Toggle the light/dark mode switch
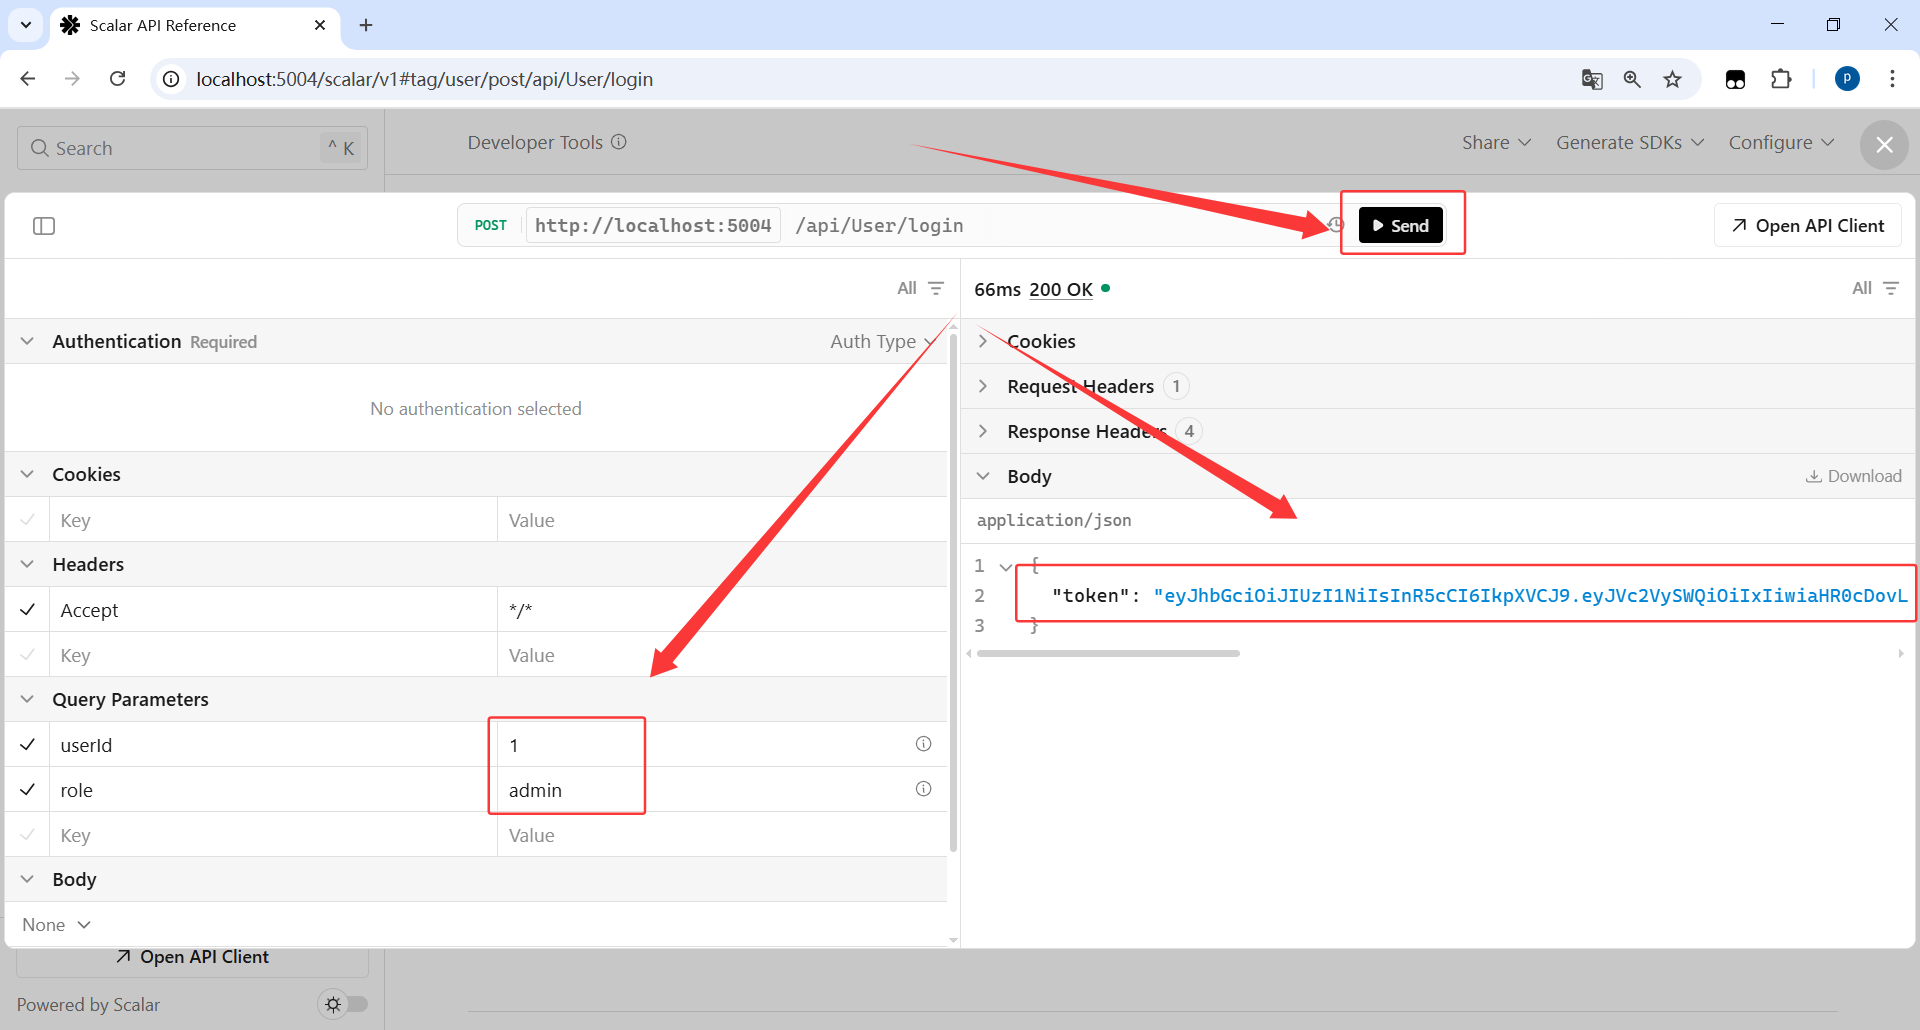This screenshot has width=1920, height=1030. coord(343,1004)
